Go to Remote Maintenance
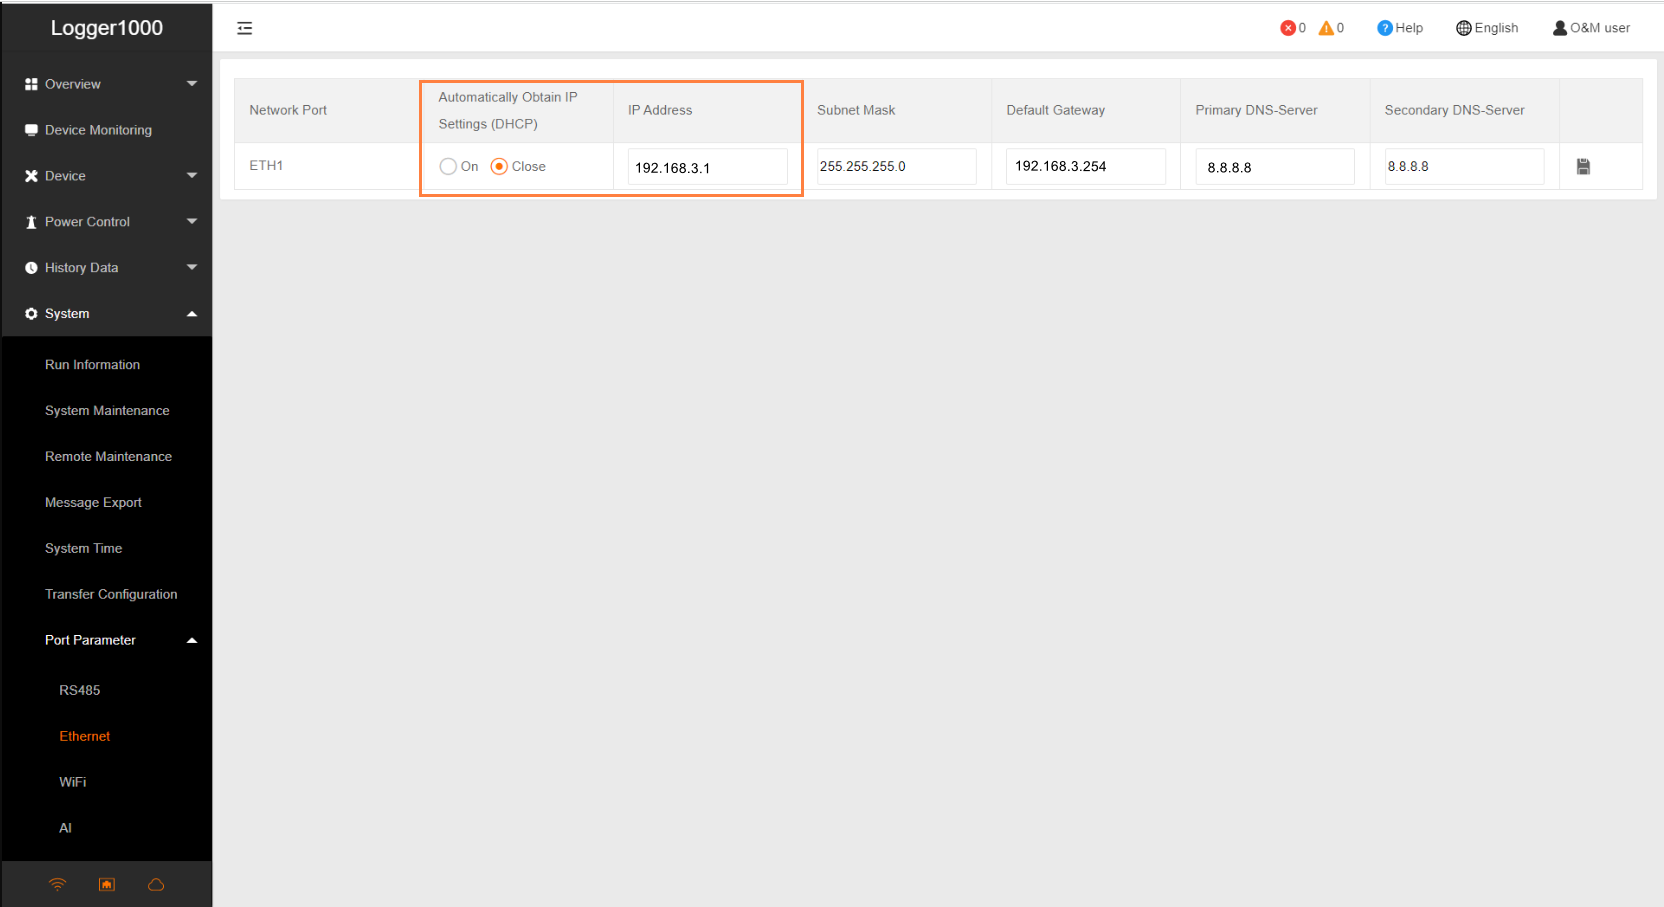Viewport: 1664px width, 907px height. pos(108,456)
